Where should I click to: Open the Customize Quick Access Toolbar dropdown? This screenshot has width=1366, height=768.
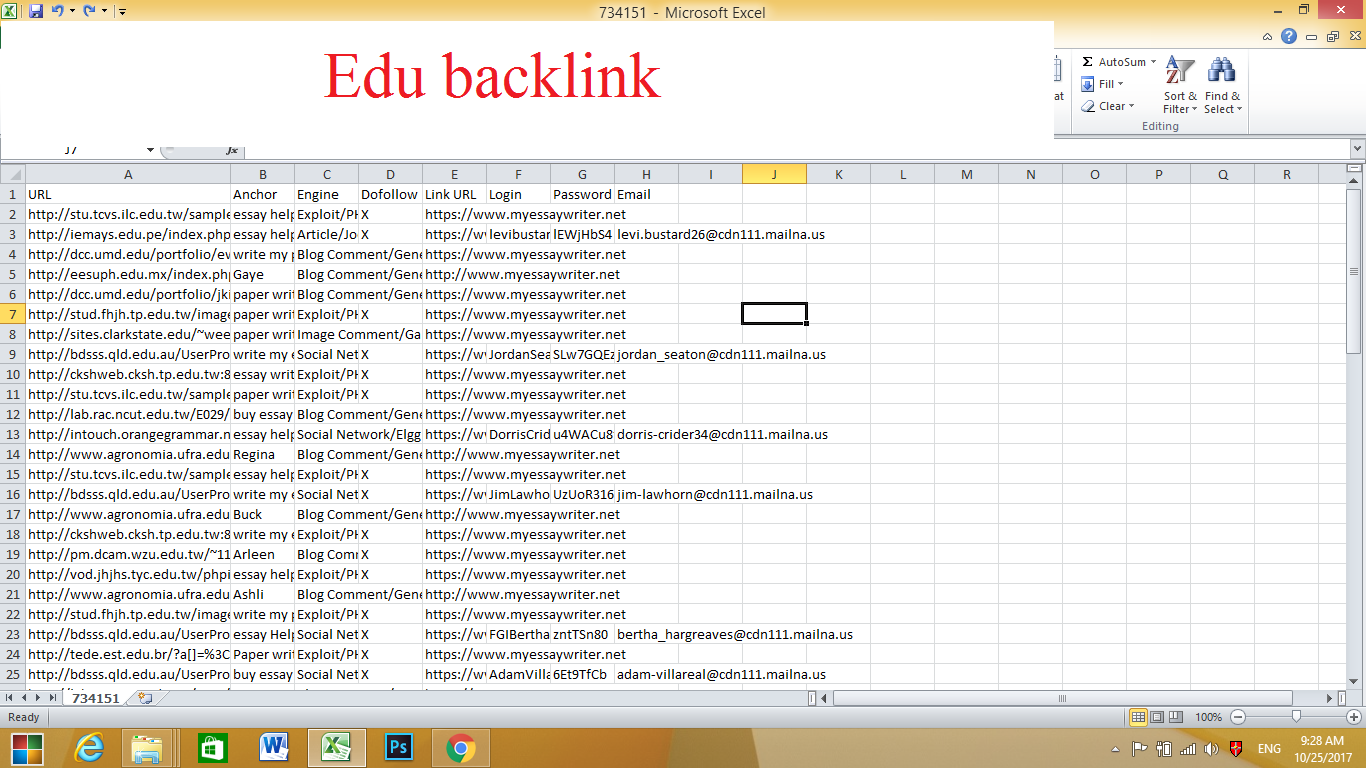pyautogui.click(x=122, y=9)
